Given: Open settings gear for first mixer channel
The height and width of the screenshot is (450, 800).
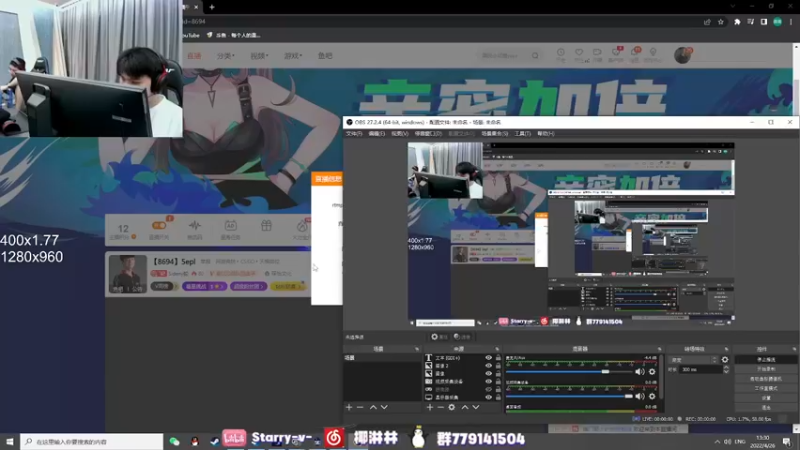Looking at the screenshot, I should [x=652, y=371].
